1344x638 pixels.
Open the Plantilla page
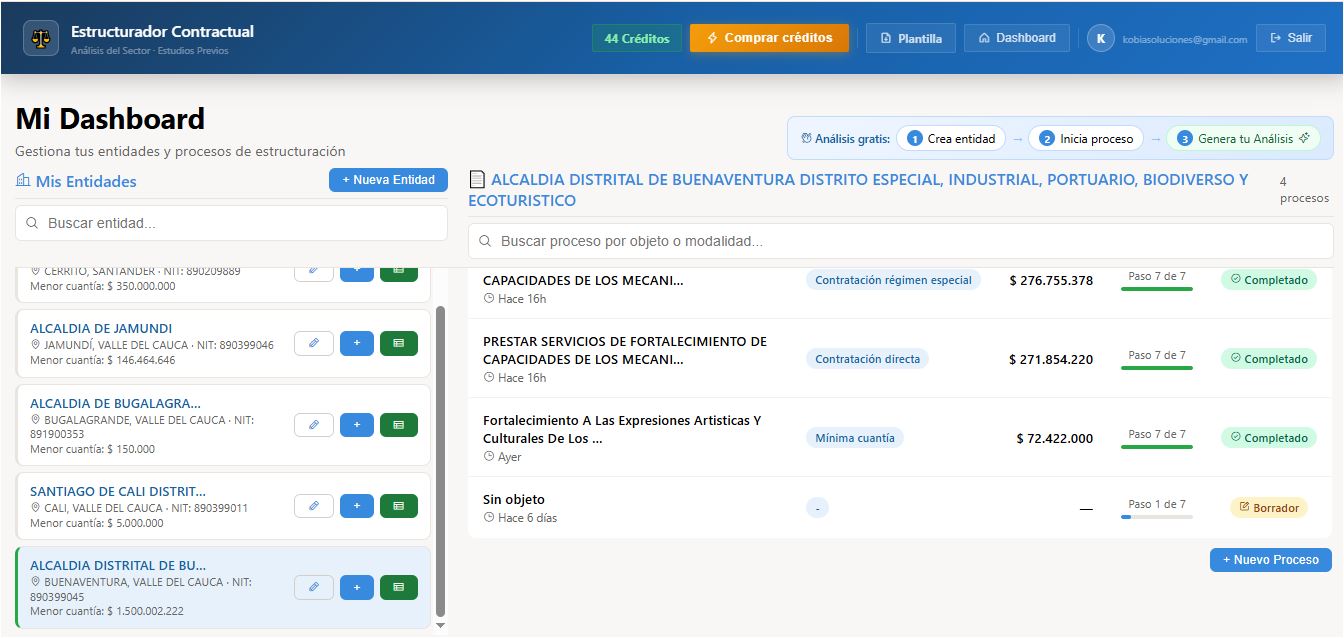click(x=911, y=38)
